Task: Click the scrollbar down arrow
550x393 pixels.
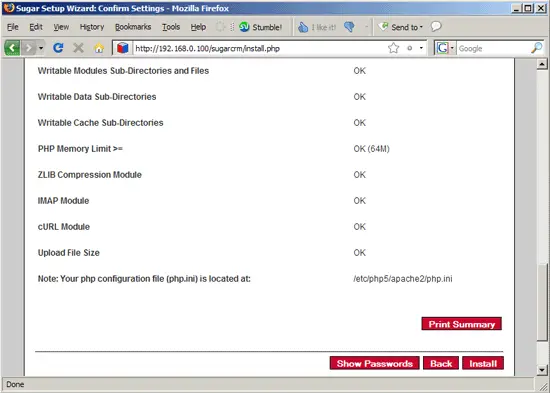Action: click(x=542, y=369)
